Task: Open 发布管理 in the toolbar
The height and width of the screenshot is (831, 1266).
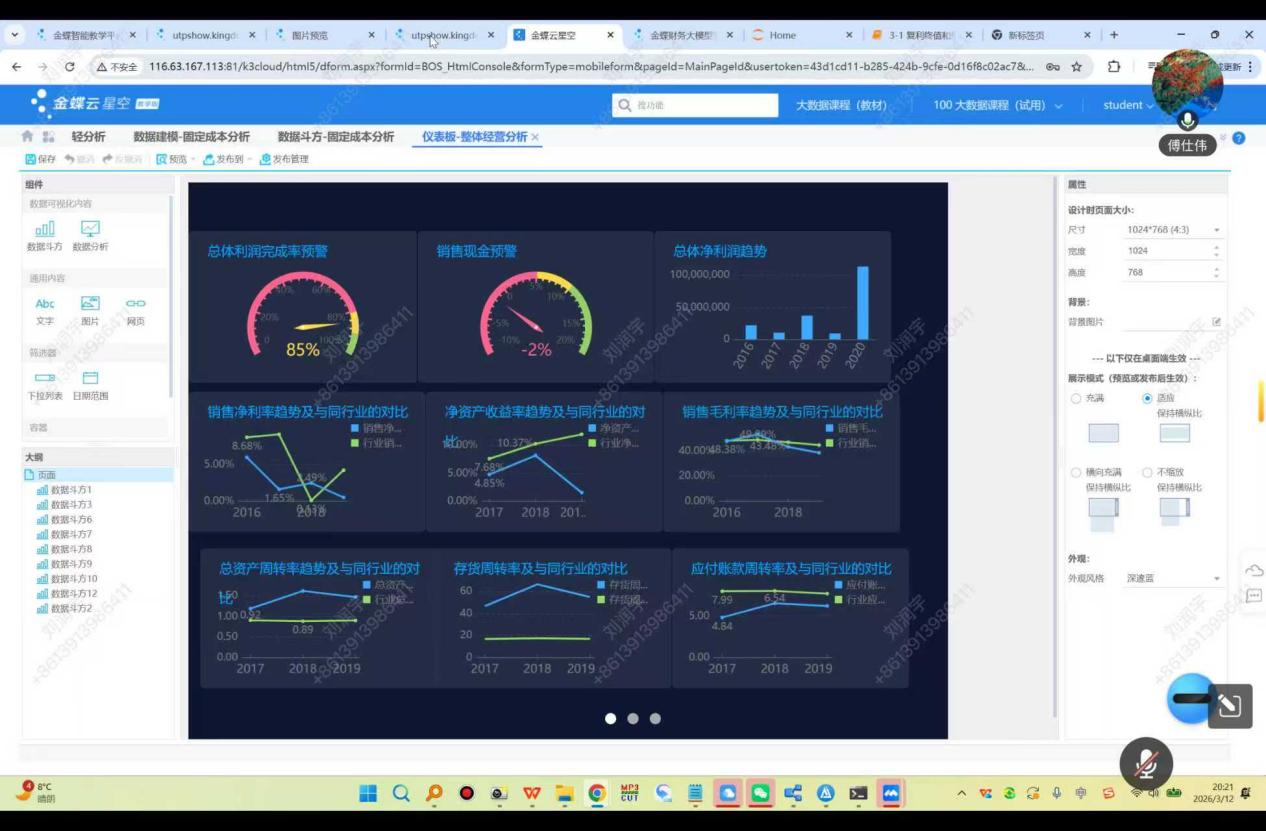Action: (284, 159)
